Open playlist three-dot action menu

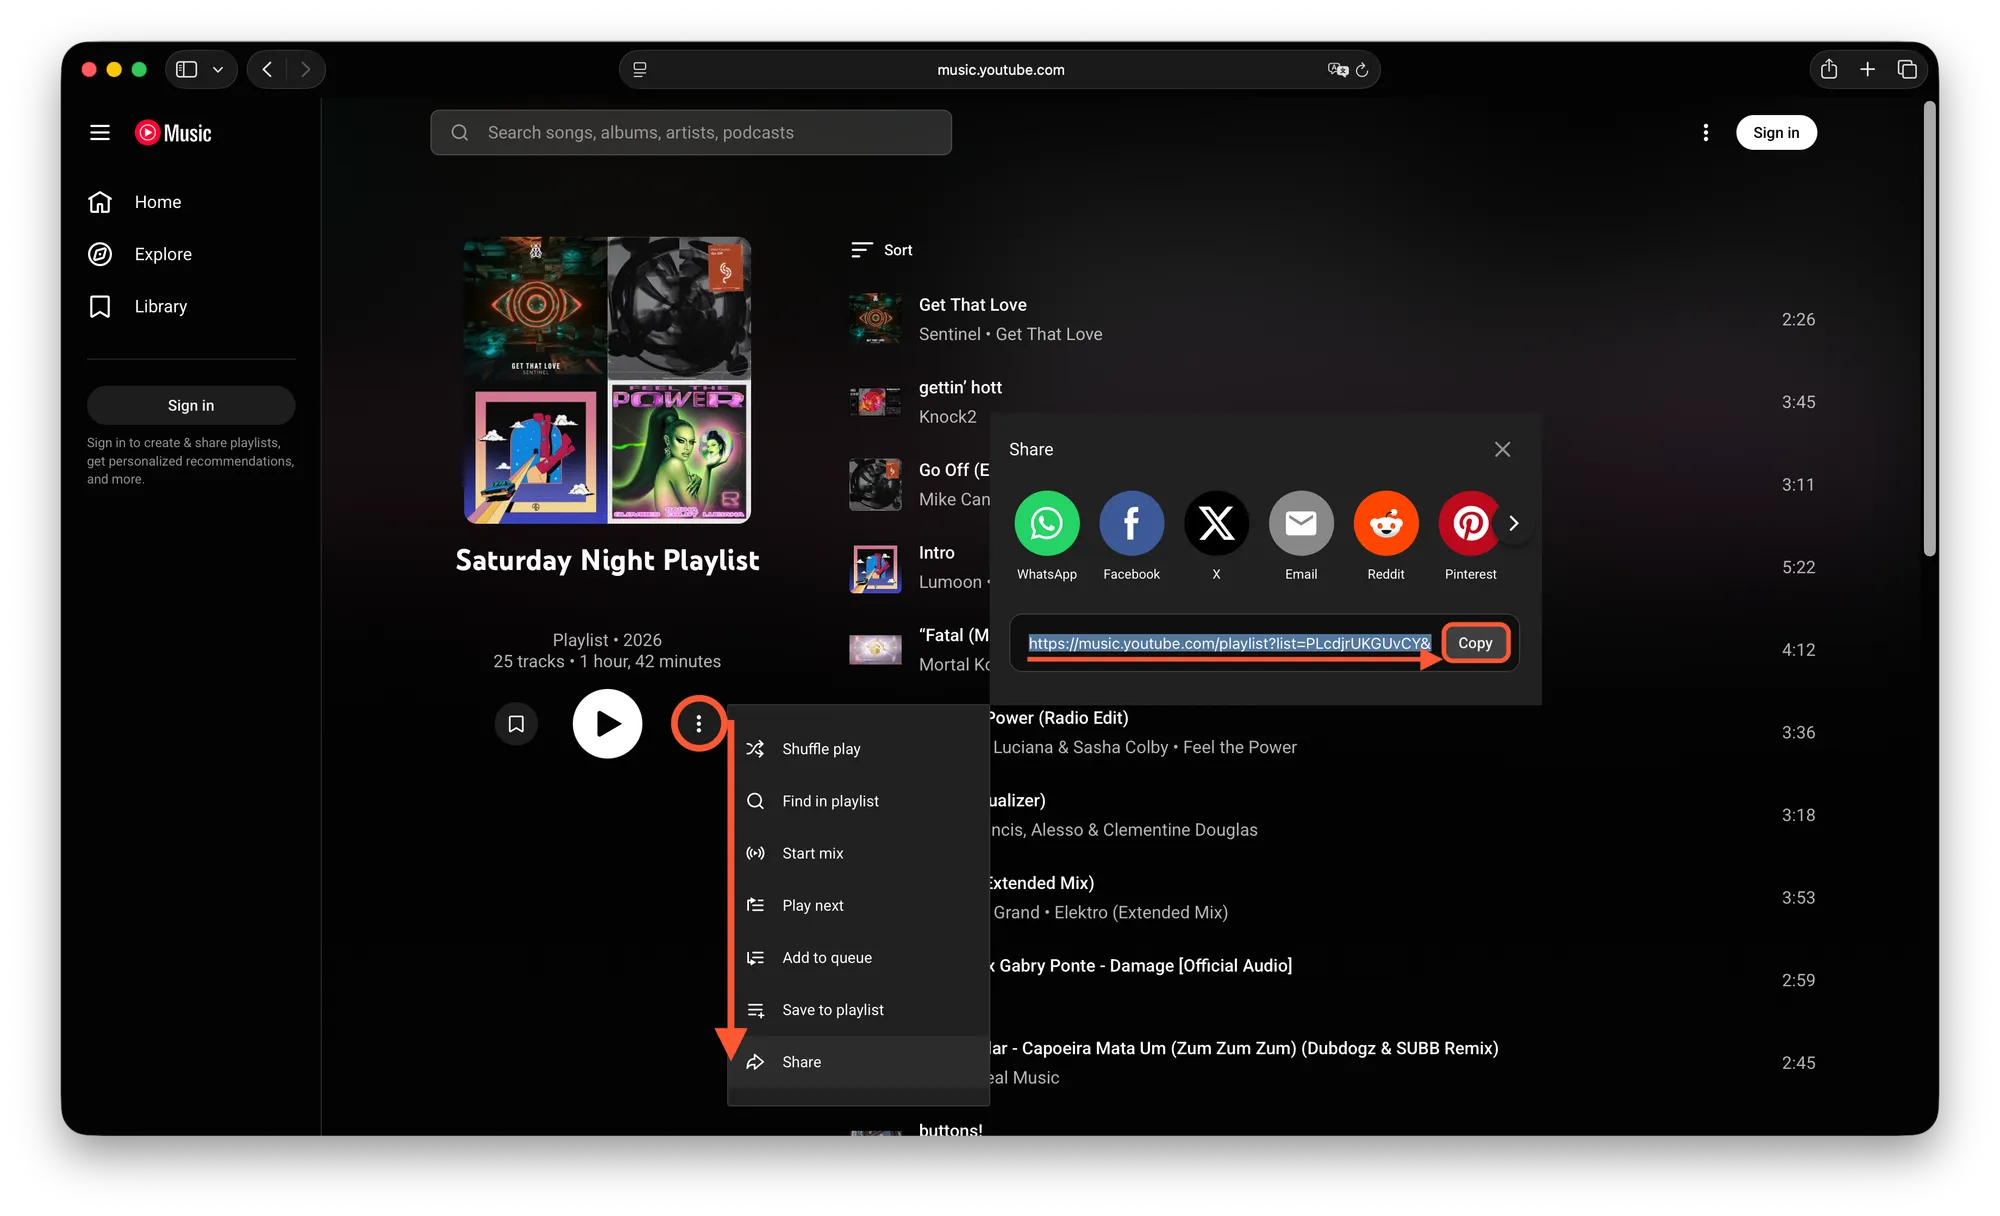(x=698, y=724)
